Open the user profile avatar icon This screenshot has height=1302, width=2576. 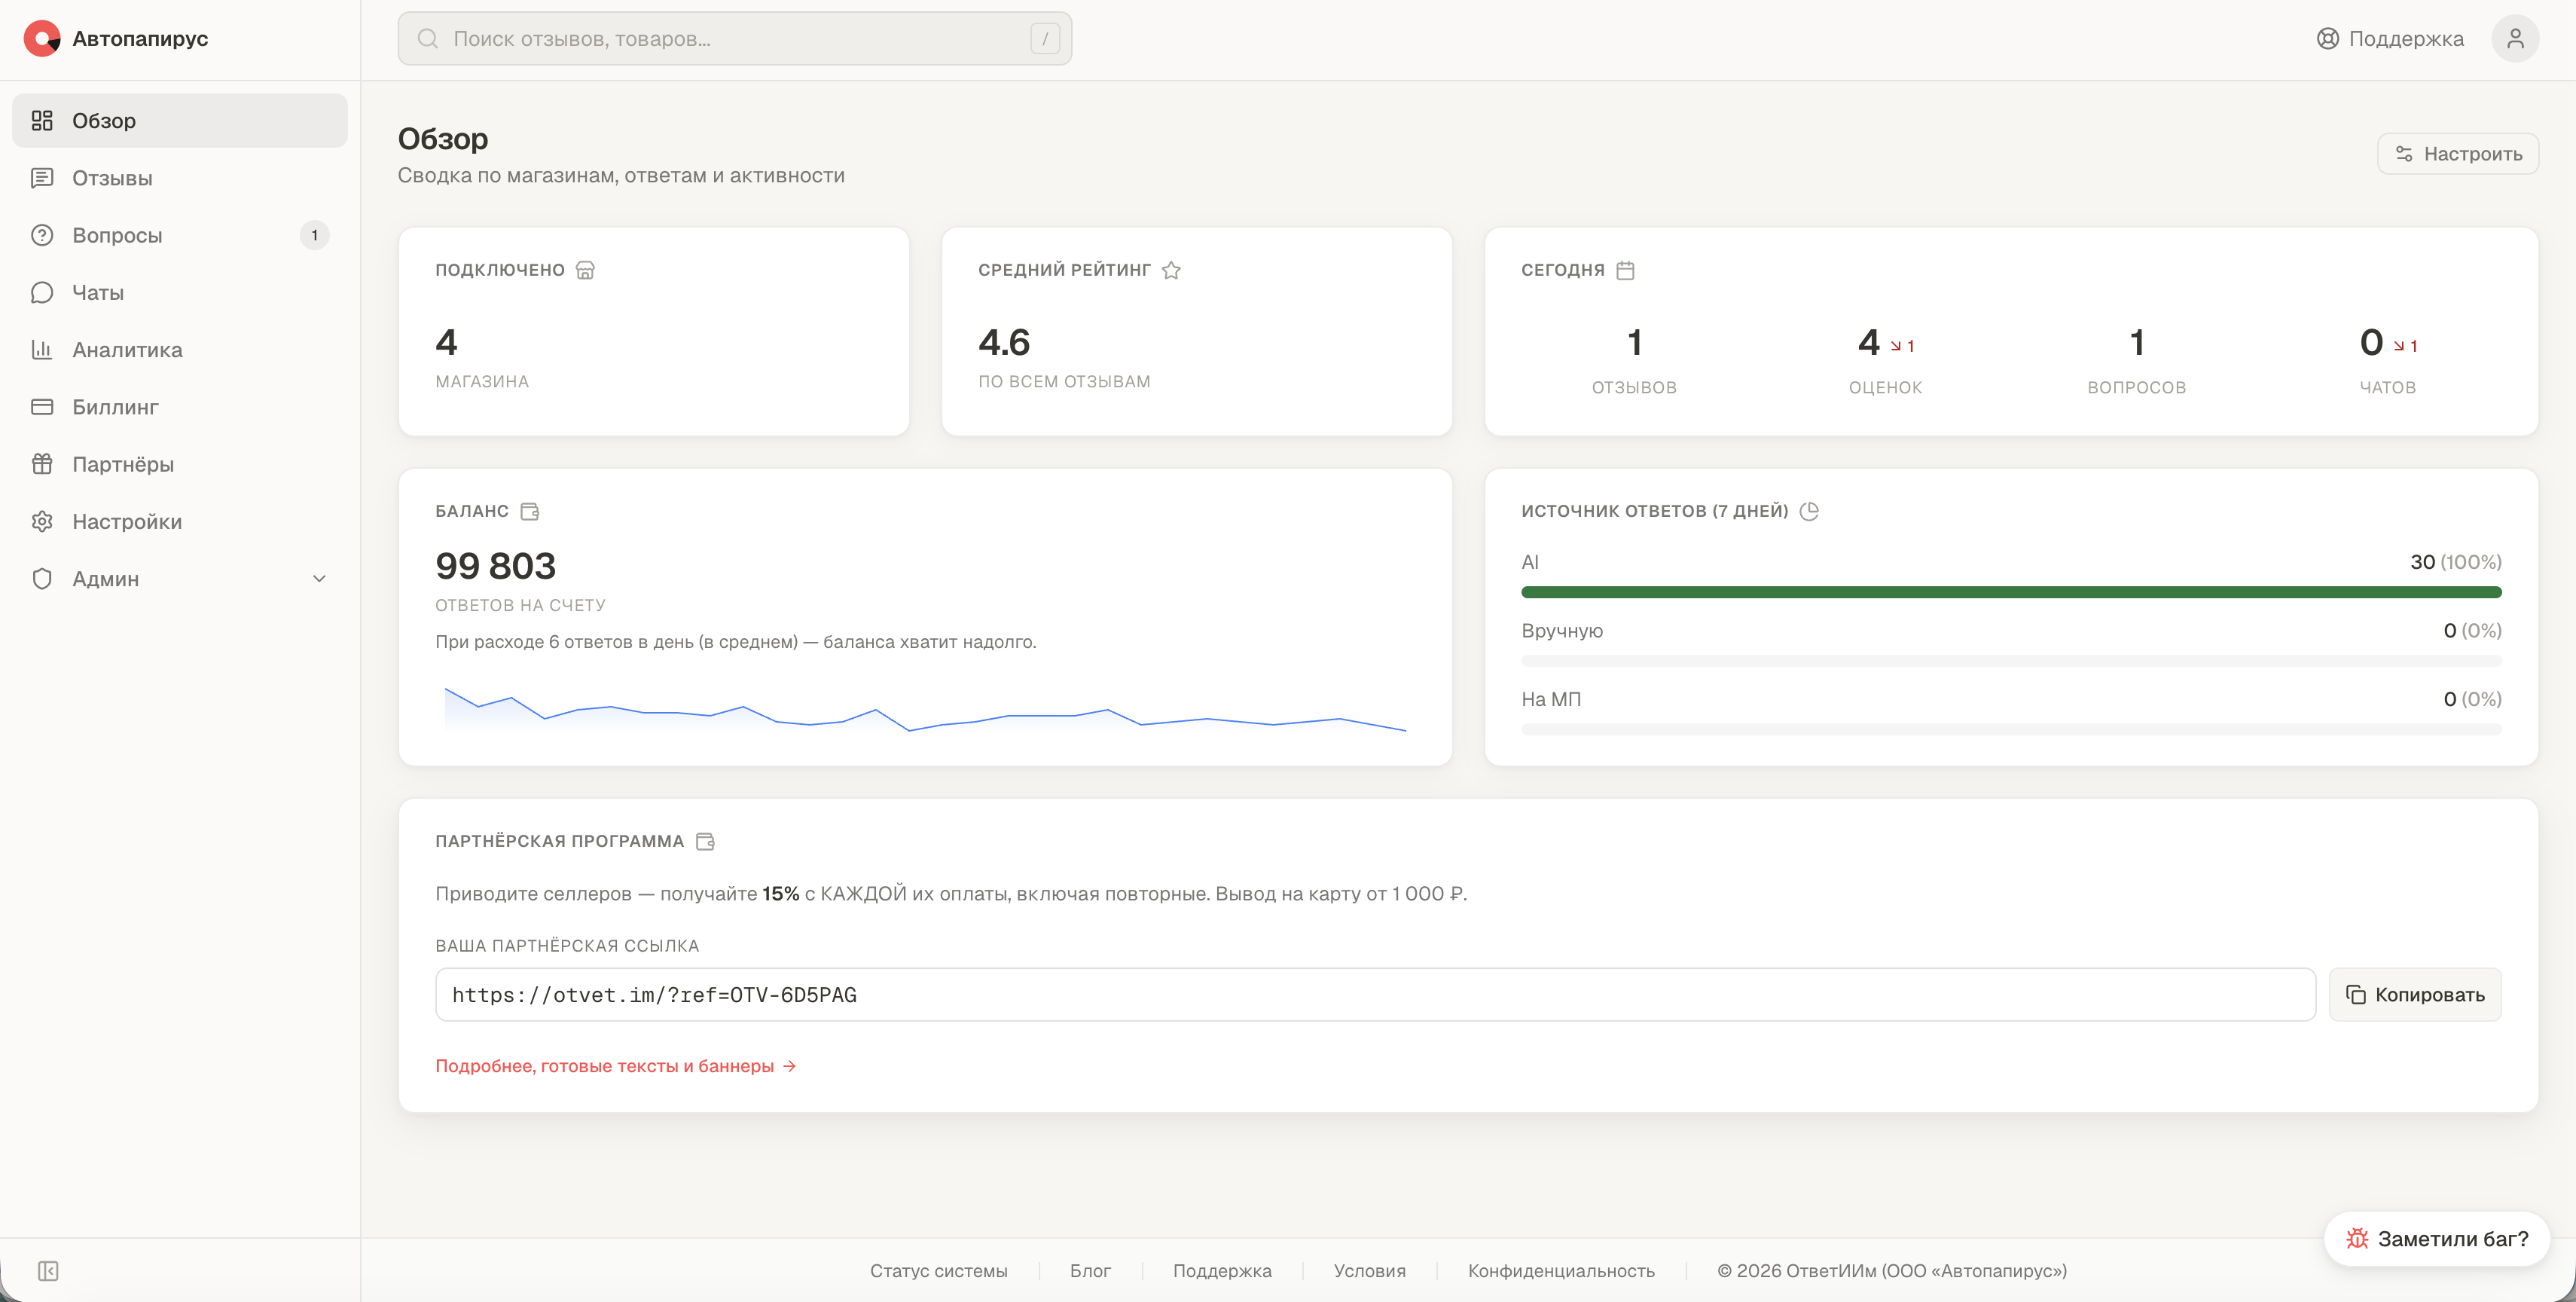click(2515, 39)
